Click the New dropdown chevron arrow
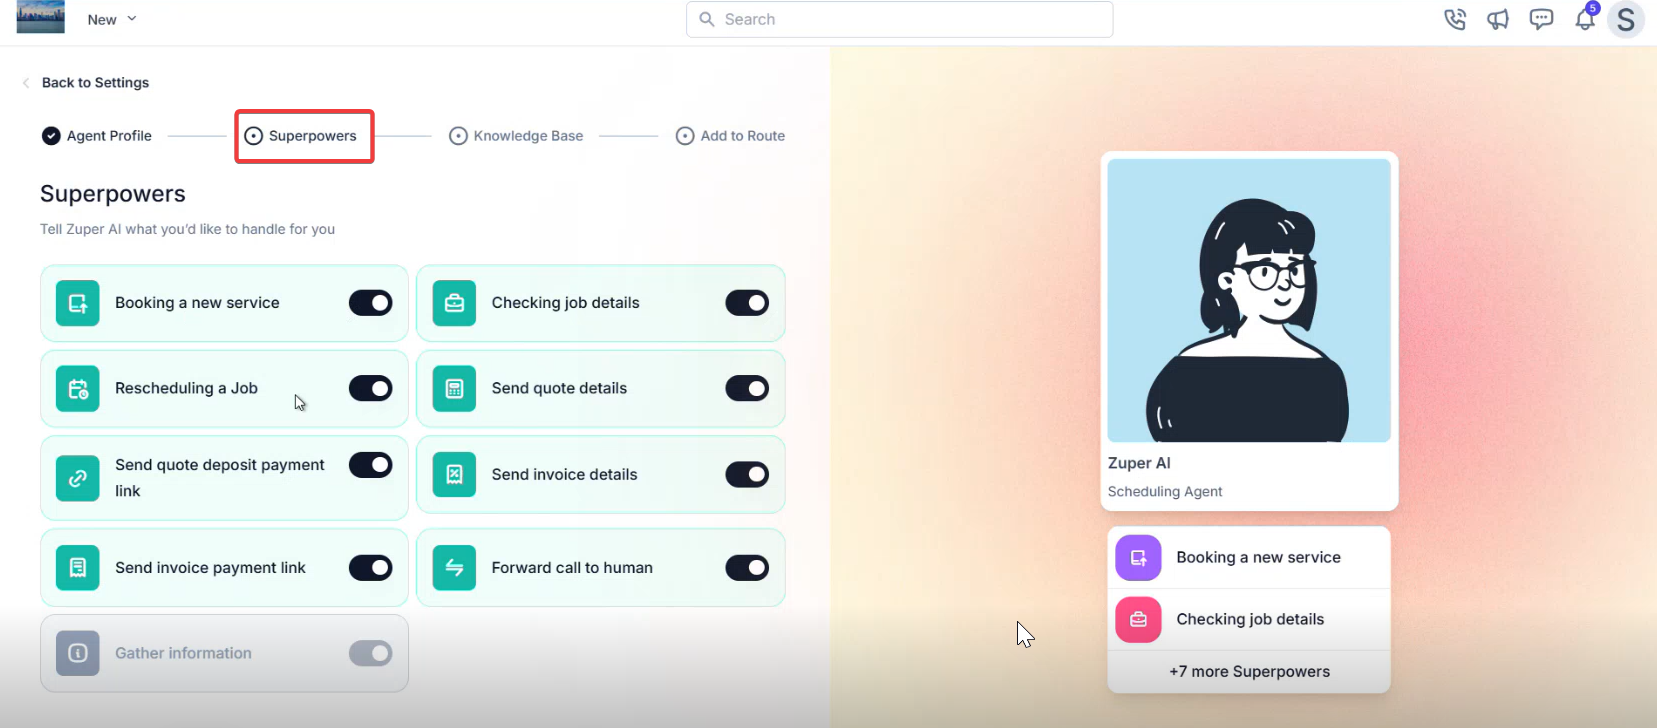The width and height of the screenshot is (1657, 728). (131, 19)
